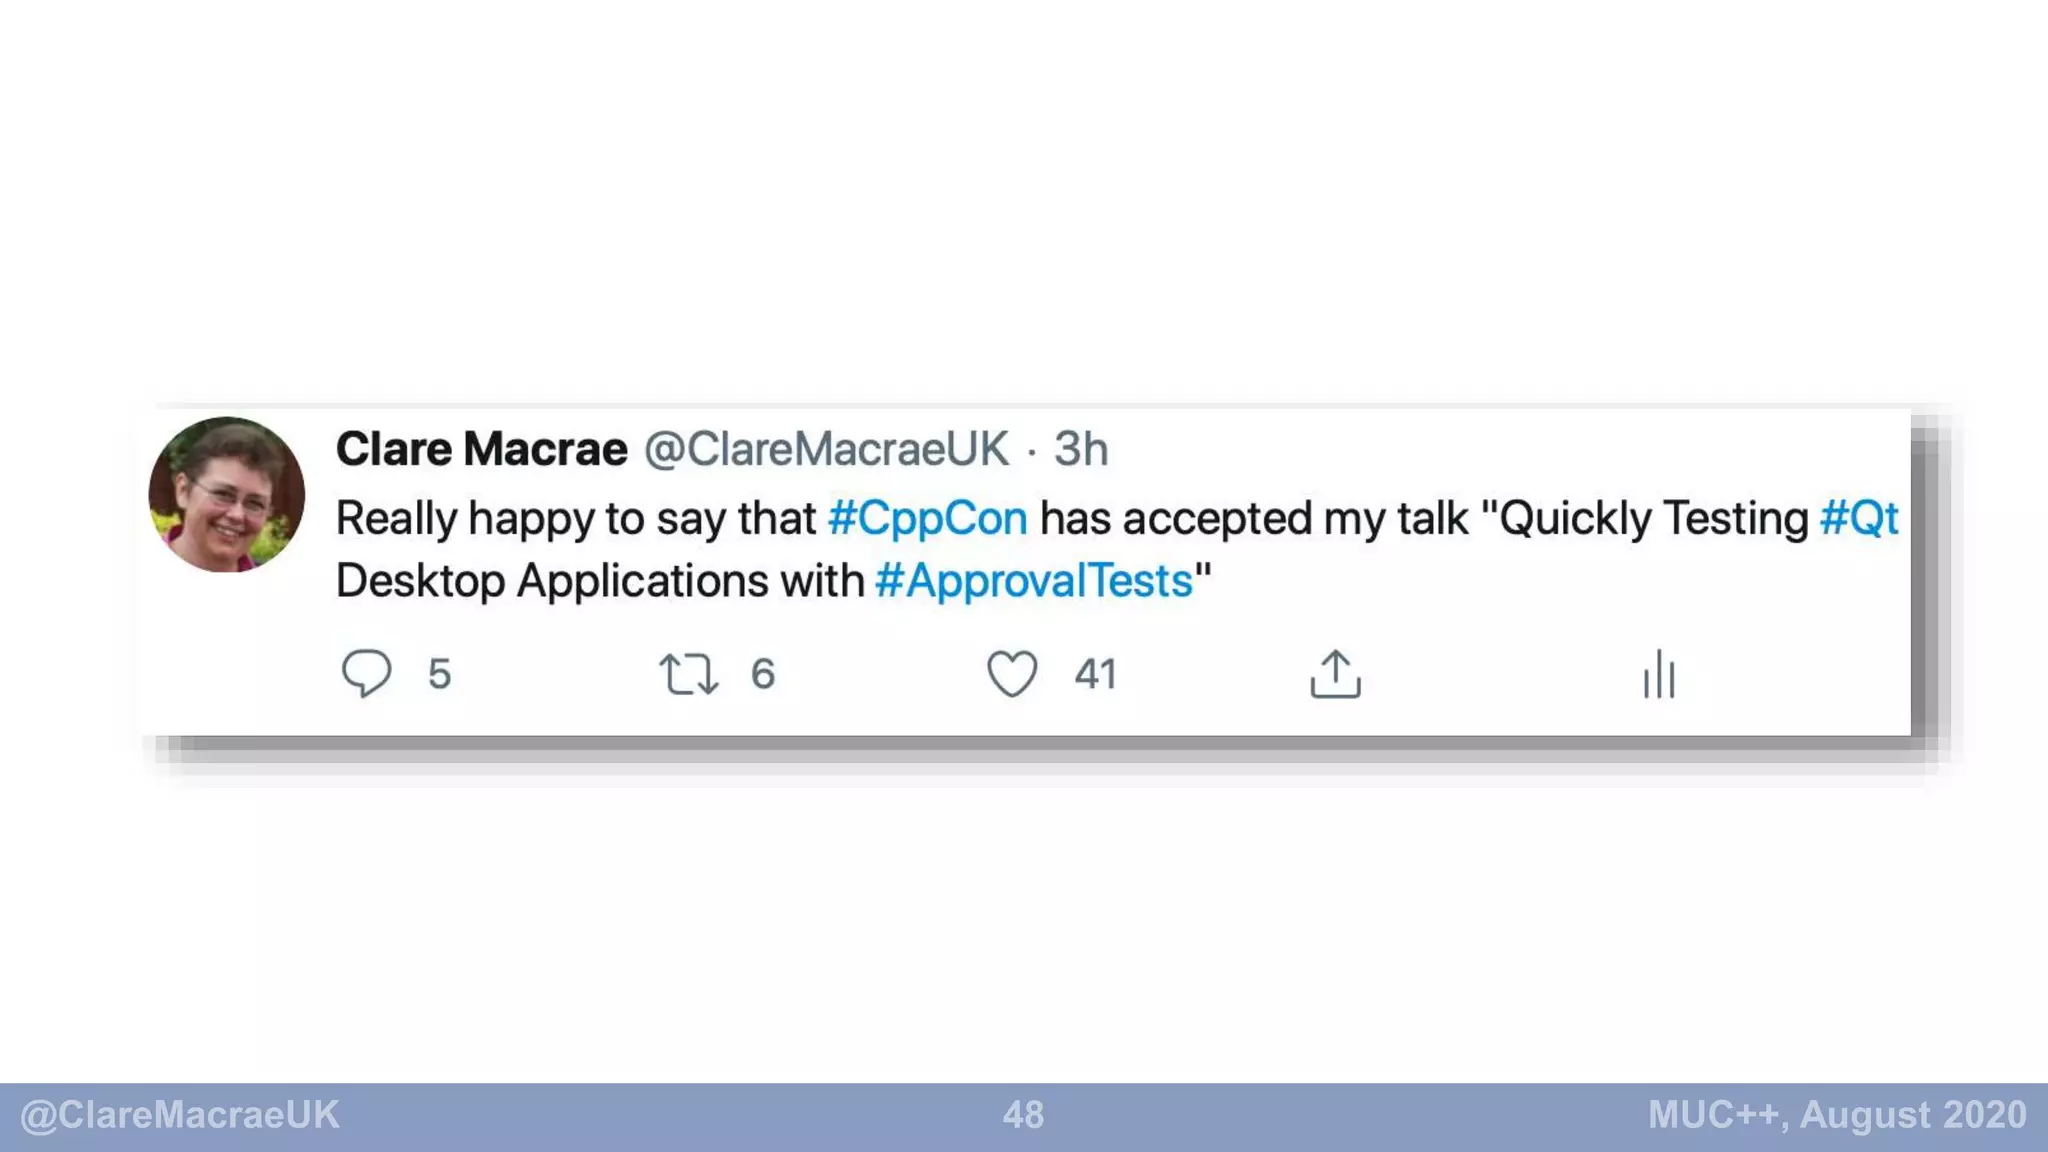This screenshot has height=1152, width=2048.
Task: Click the reply speech bubble icon
Action: click(x=366, y=673)
